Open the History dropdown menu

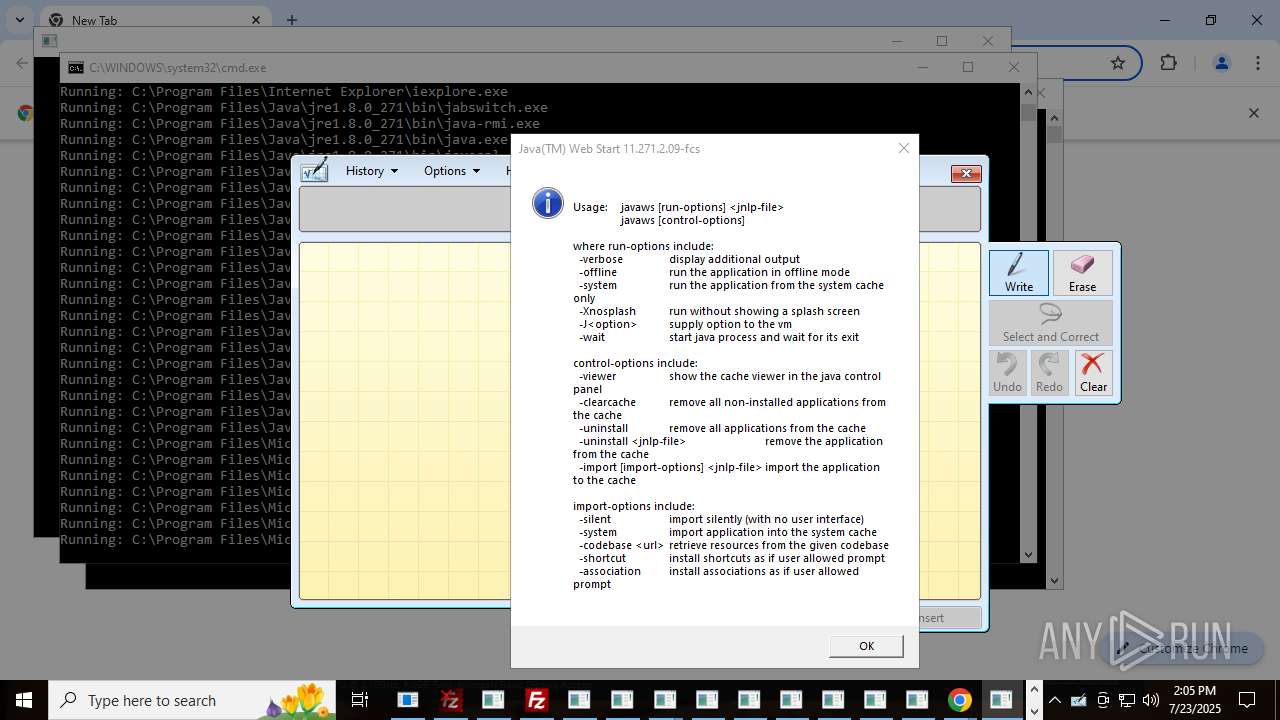click(371, 170)
